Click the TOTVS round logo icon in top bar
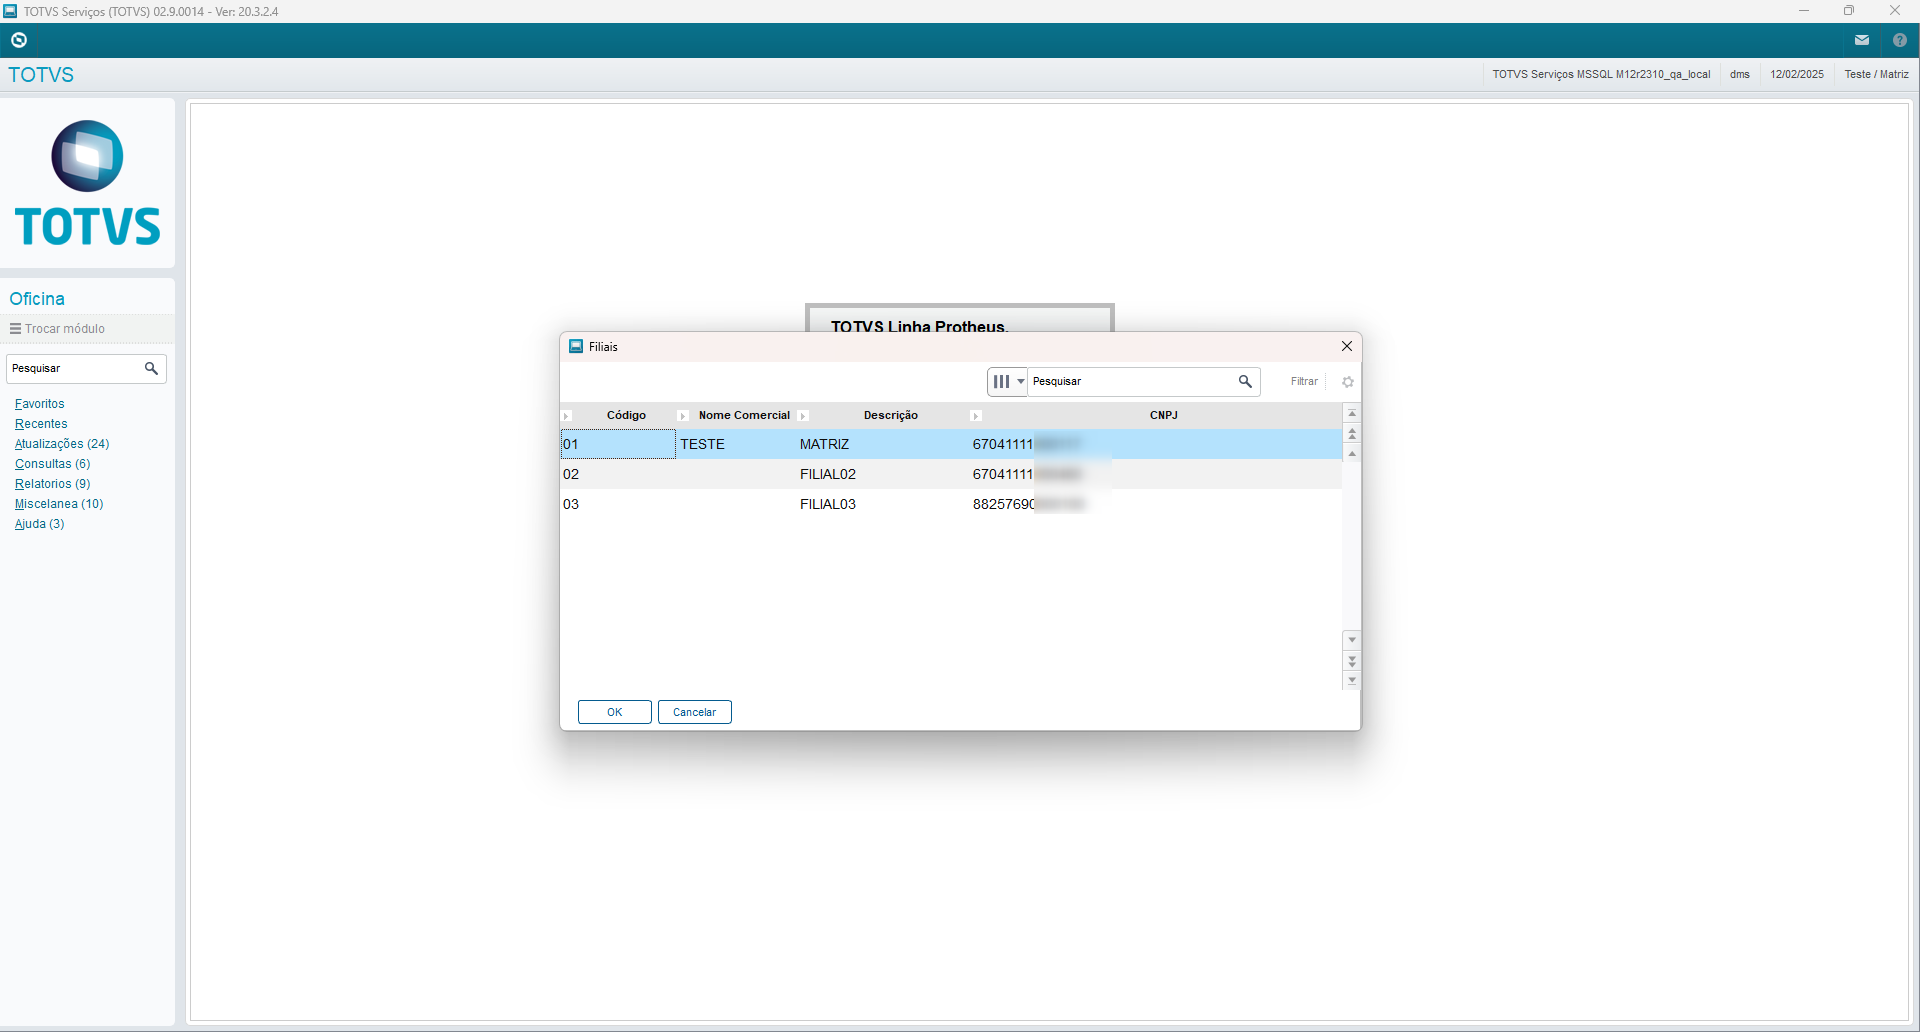 click(x=19, y=40)
